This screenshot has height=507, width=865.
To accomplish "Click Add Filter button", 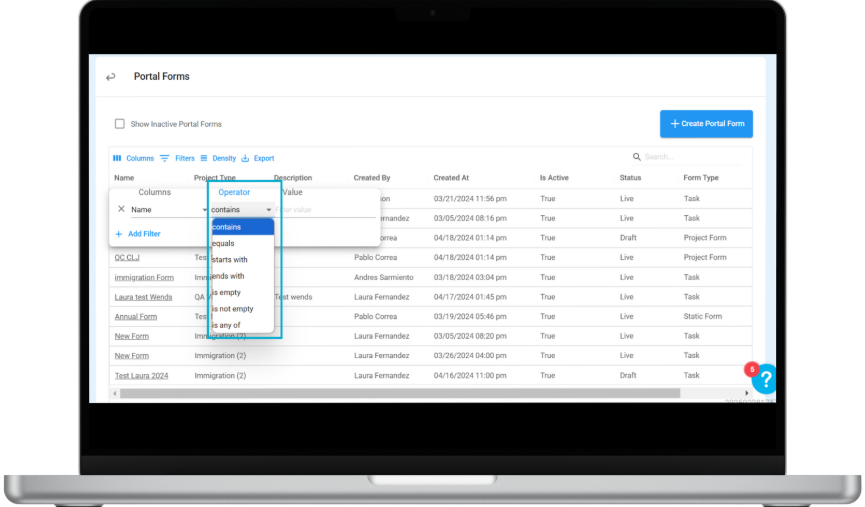I will coord(138,234).
